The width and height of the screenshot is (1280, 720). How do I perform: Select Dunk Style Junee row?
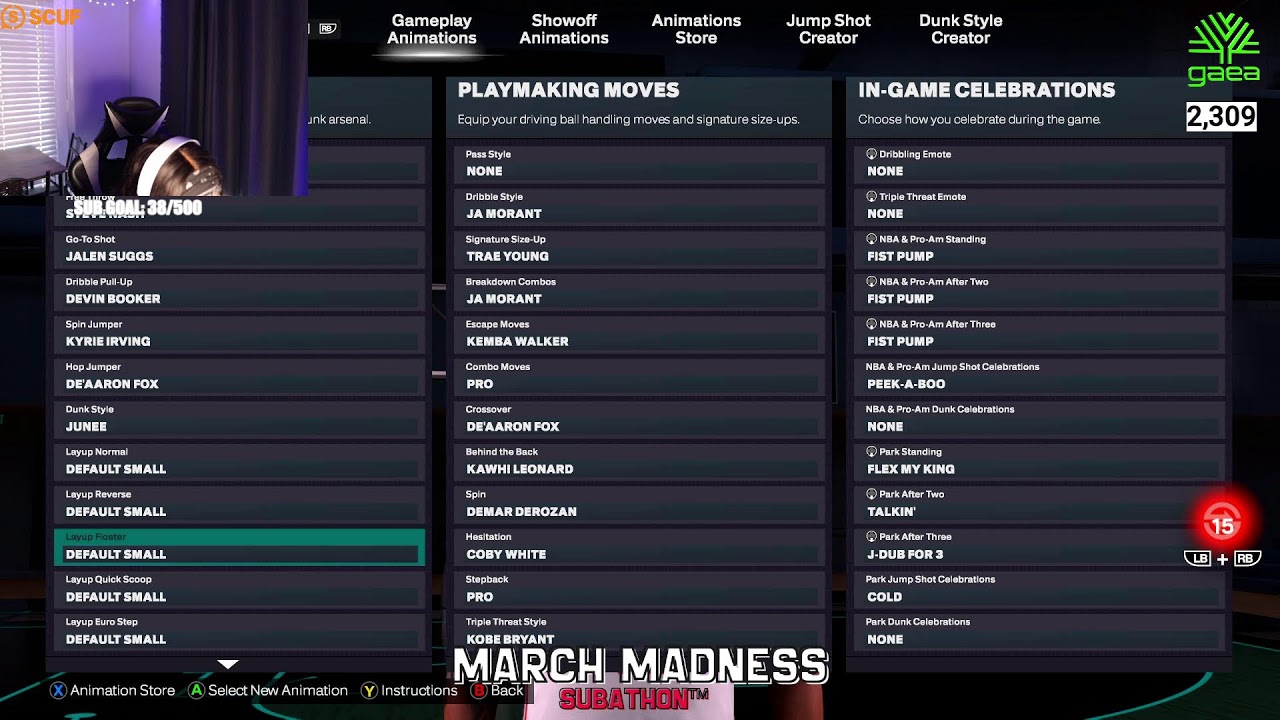click(x=239, y=419)
